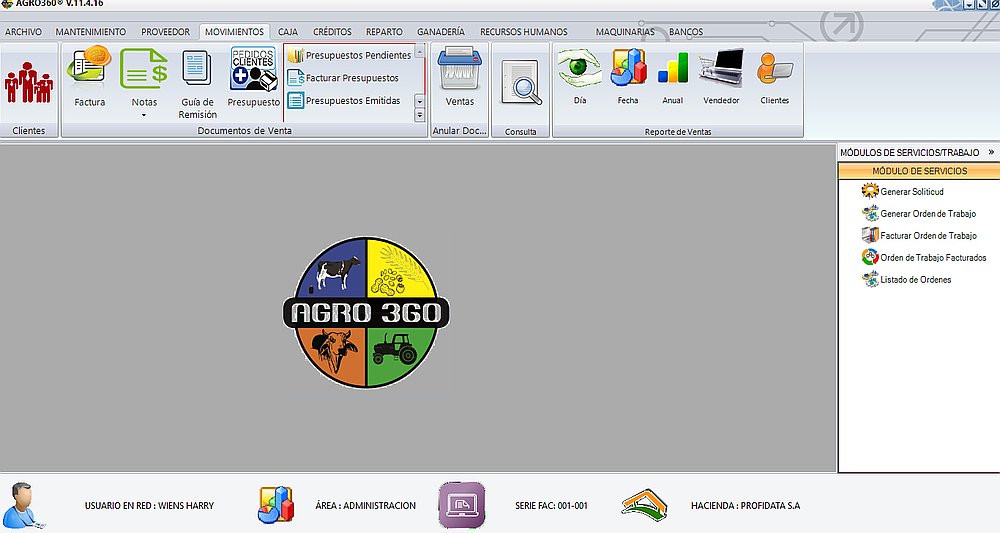The height and width of the screenshot is (533, 1000).
Task: Click MÓDULOS DE SERVICIOS/TRABAJO panel title
Action: pyautogui.click(x=909, y=152)
